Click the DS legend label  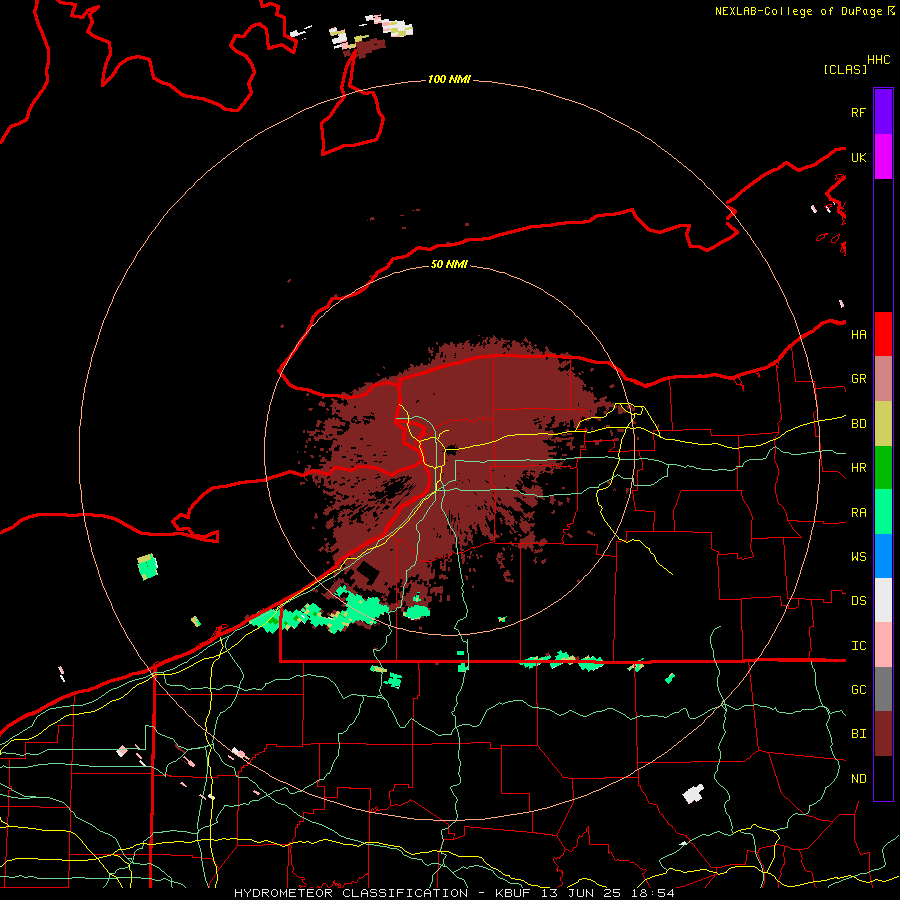[x=859, y=601]
